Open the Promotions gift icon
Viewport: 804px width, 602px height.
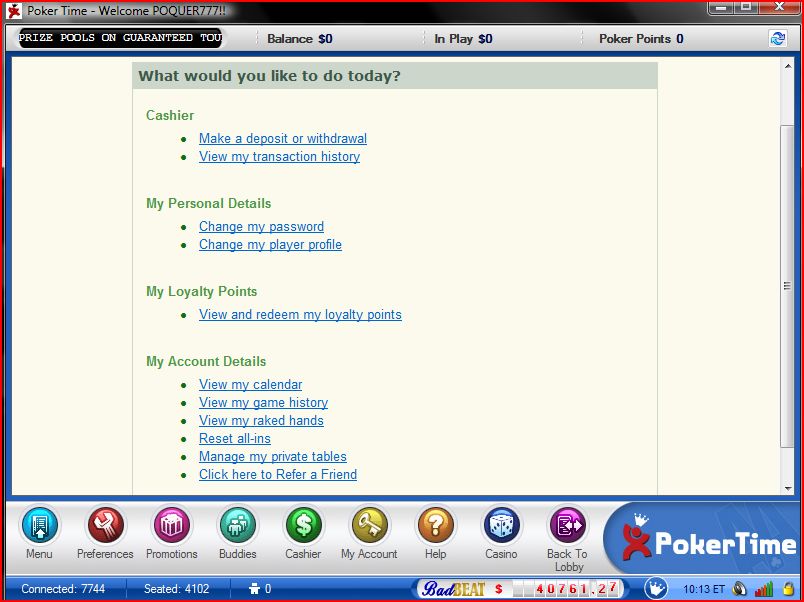(172, 525)
